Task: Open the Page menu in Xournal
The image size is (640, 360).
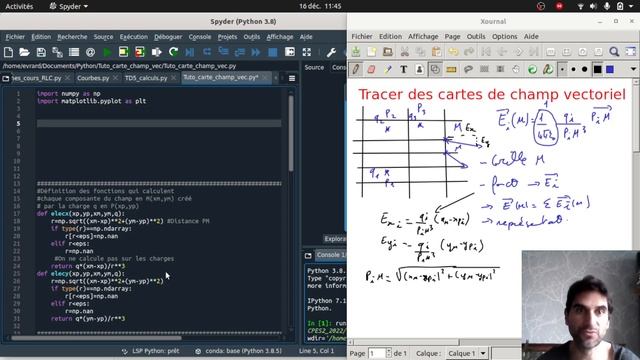Action: (x=452, y=36)
